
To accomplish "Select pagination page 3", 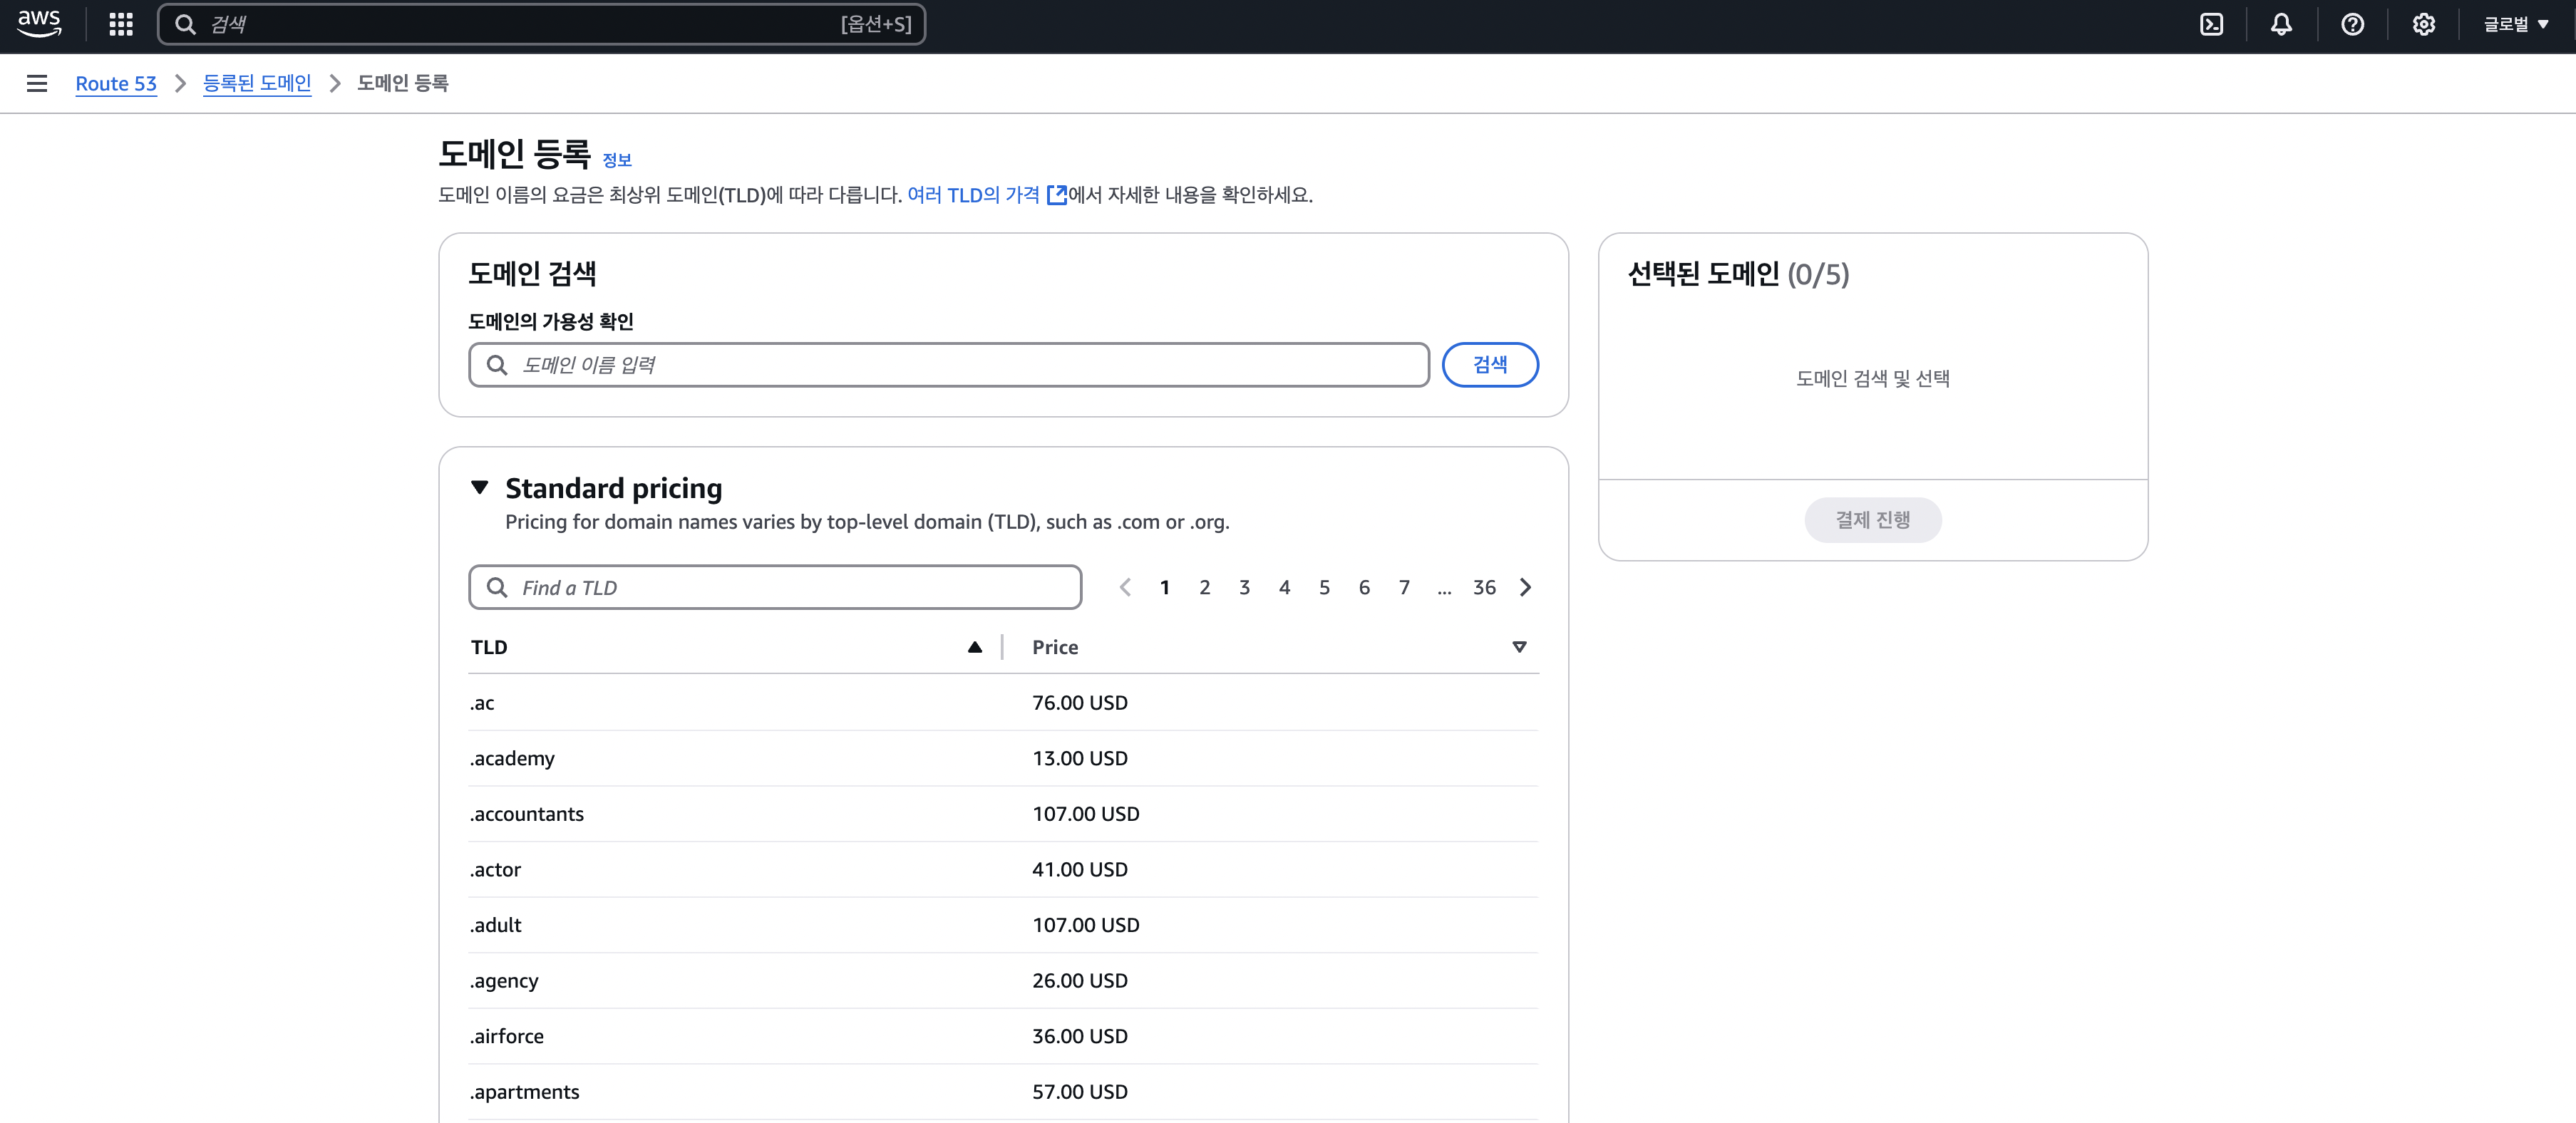I will click(1244, 588).
